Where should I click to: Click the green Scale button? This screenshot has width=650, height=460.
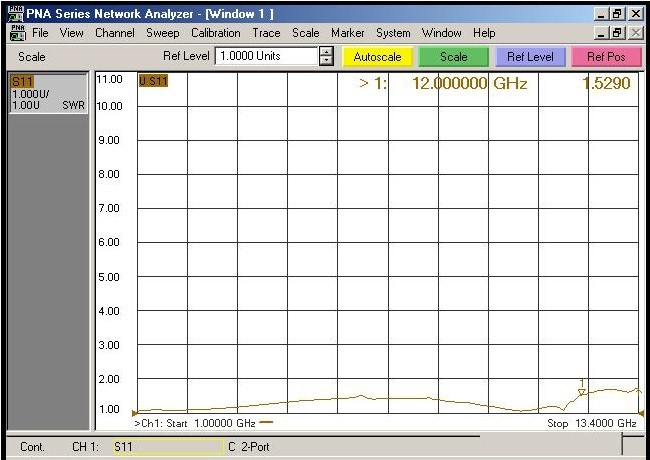(x=454, y=57)
